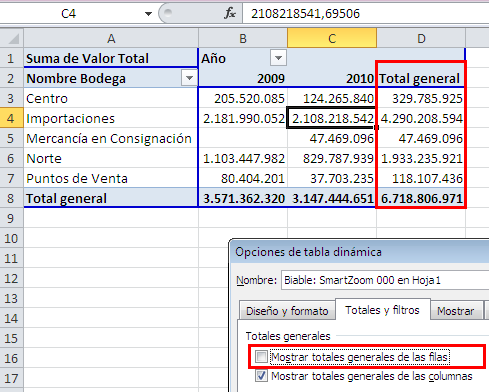Select the Totales y filtros tab
This screenshot has width=489, height=392.
[x=382, y=310]
